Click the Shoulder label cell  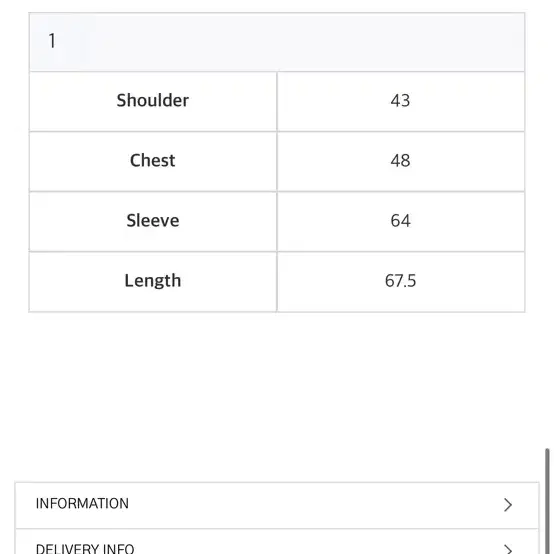pos(153,100)
